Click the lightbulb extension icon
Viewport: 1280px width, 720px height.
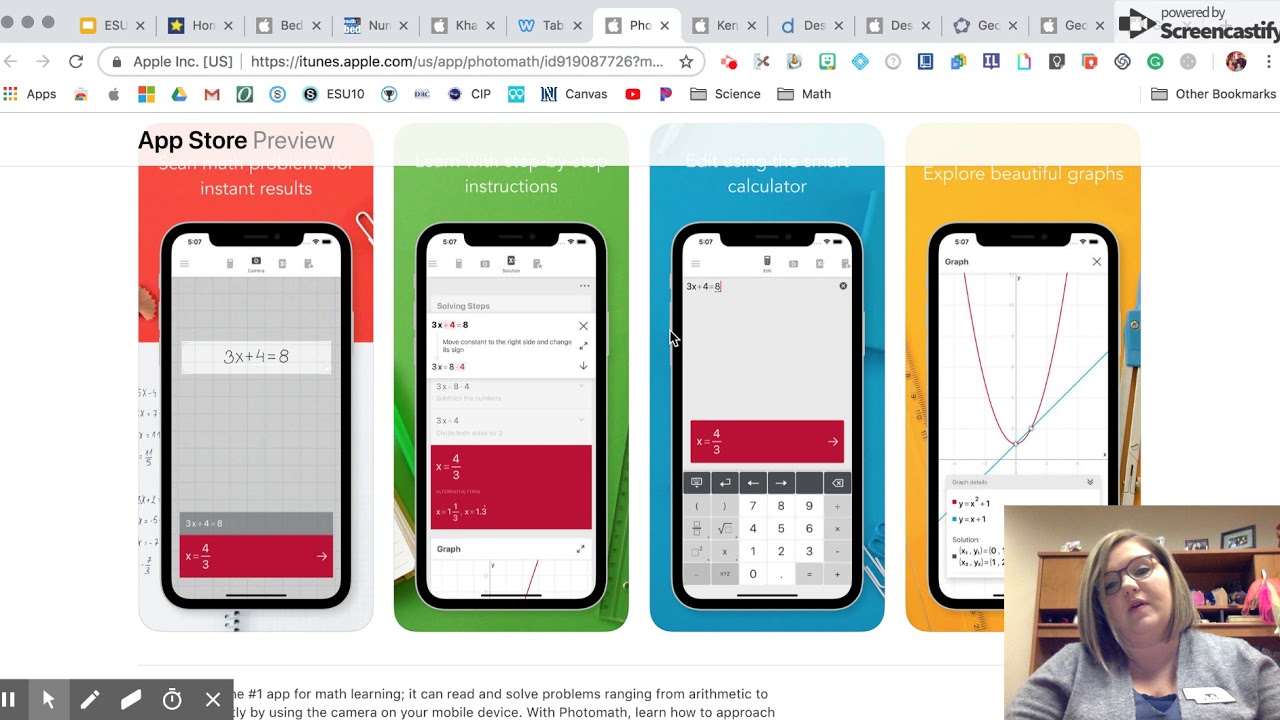(x=1057, y=62)
